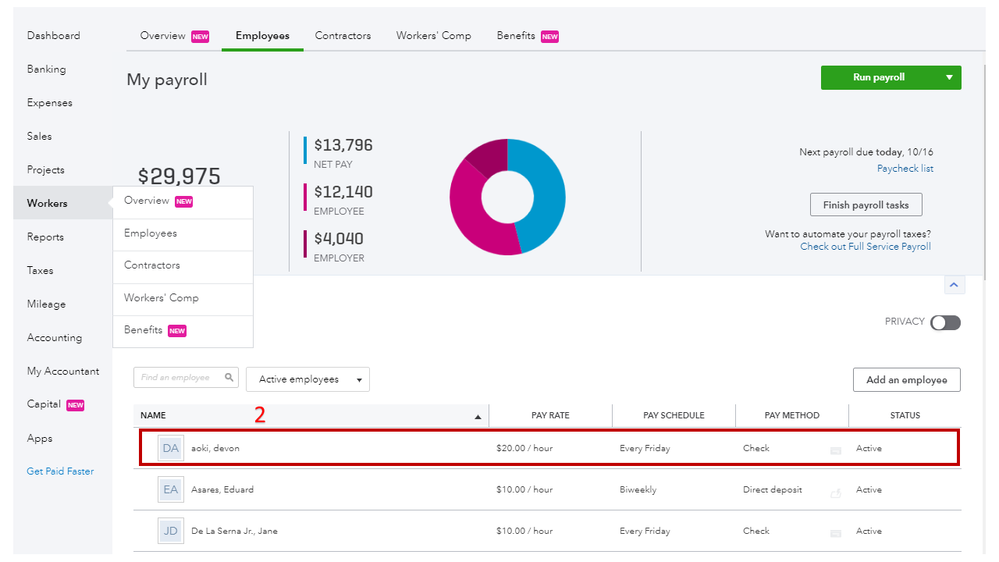Click the Add an employee button
This screenshot has width=999, height=562.
906,380
